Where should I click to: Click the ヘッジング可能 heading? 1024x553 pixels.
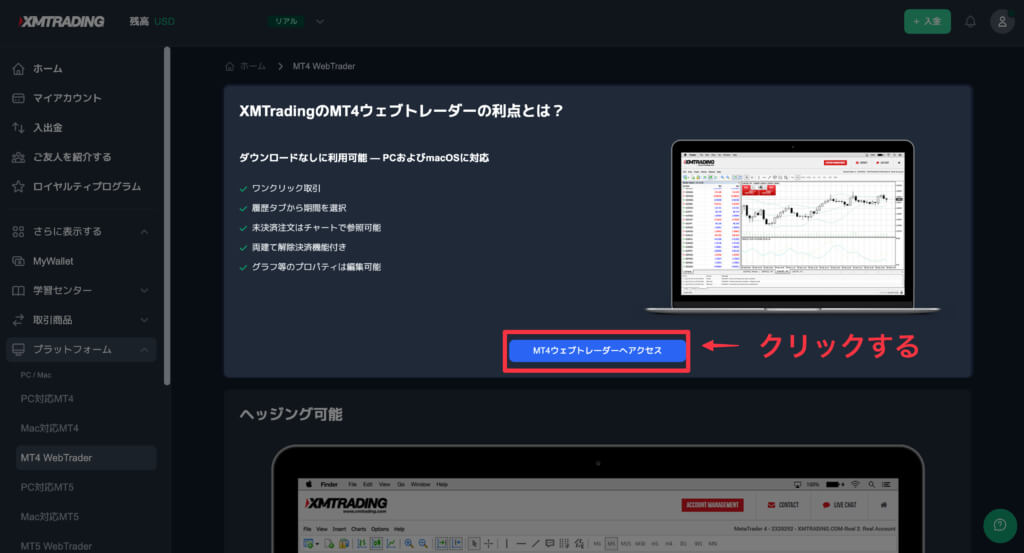coord(291,414)
